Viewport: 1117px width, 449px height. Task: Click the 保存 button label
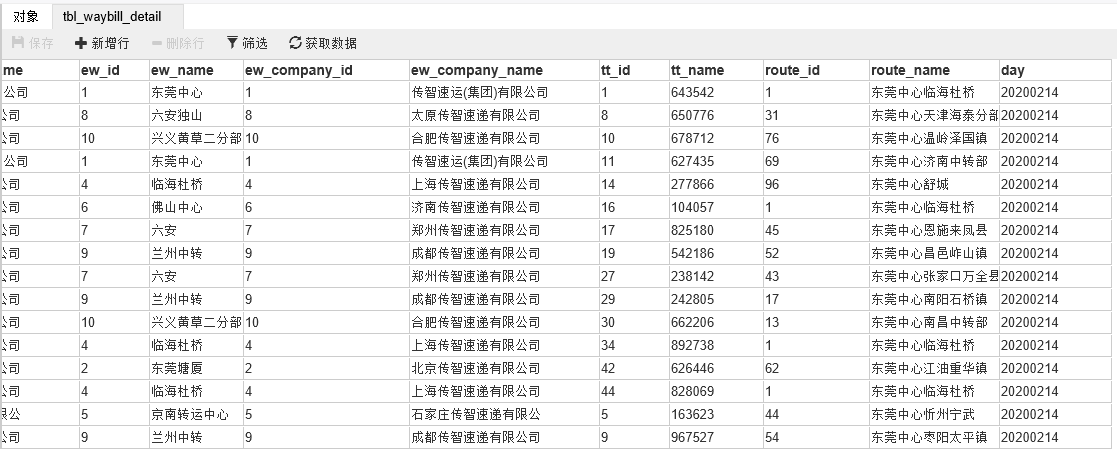(41, 43)
